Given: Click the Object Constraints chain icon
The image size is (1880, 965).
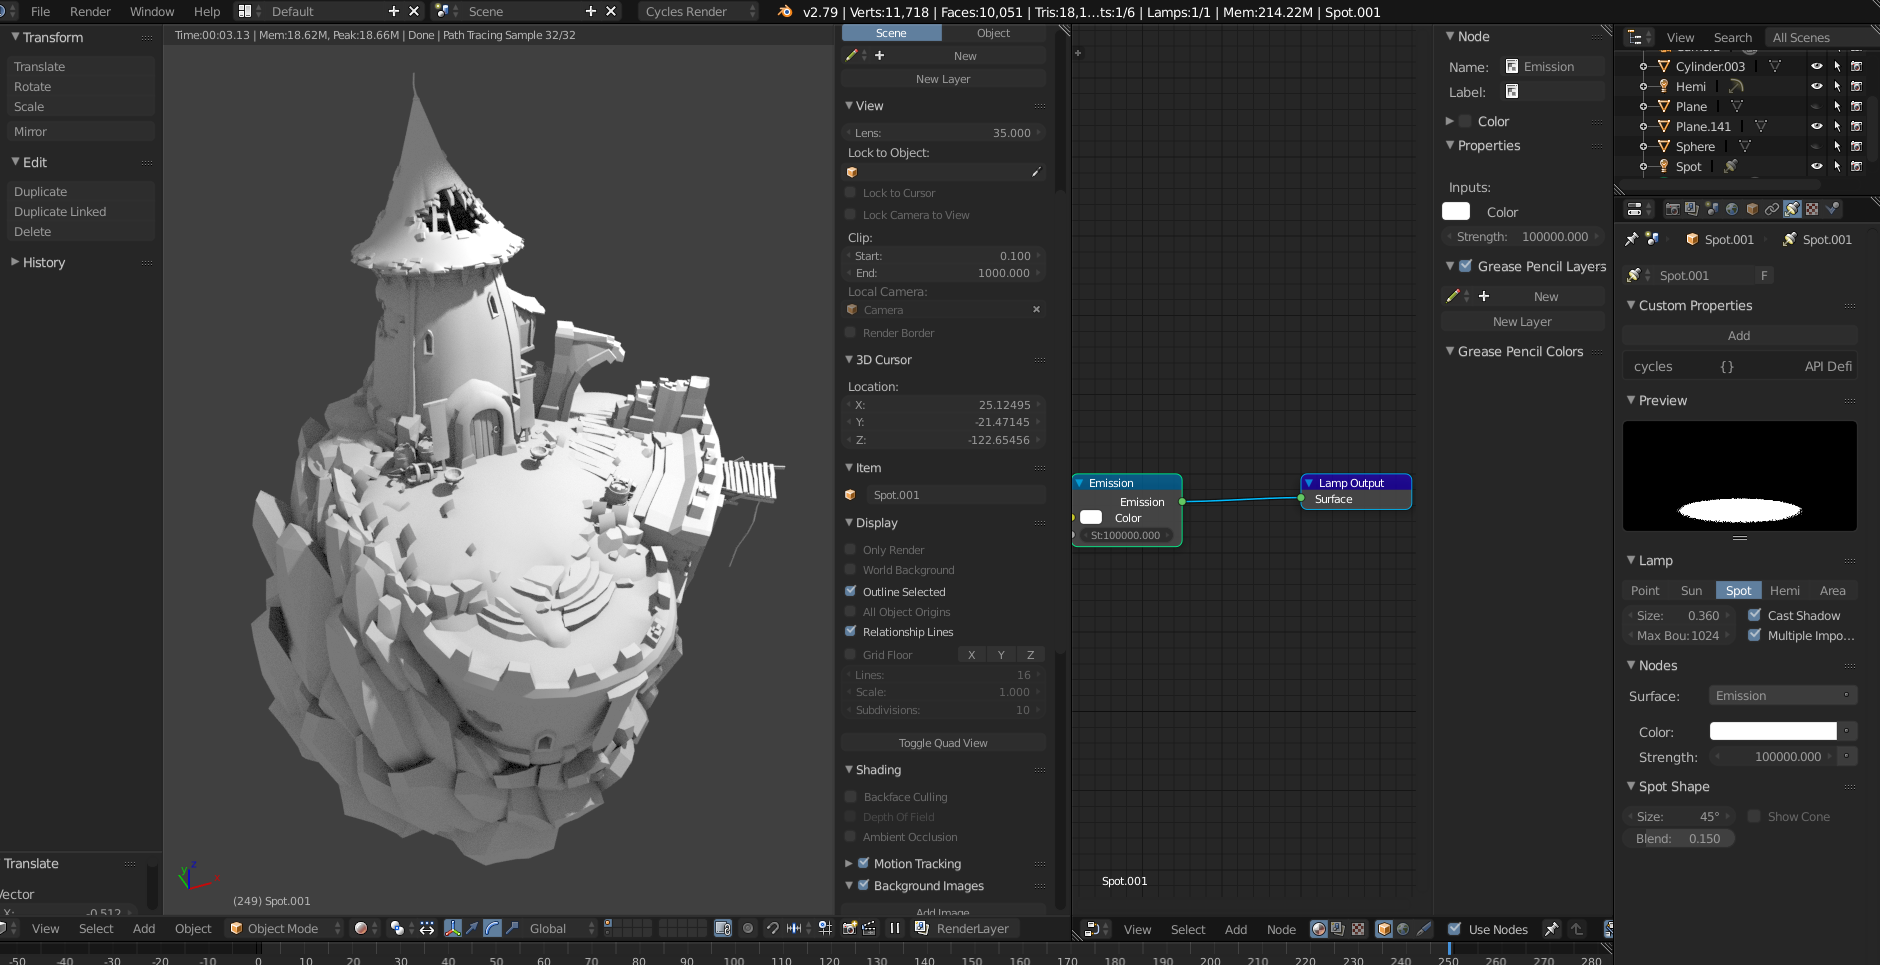Looking at the screenshot, I should 1772,209.
